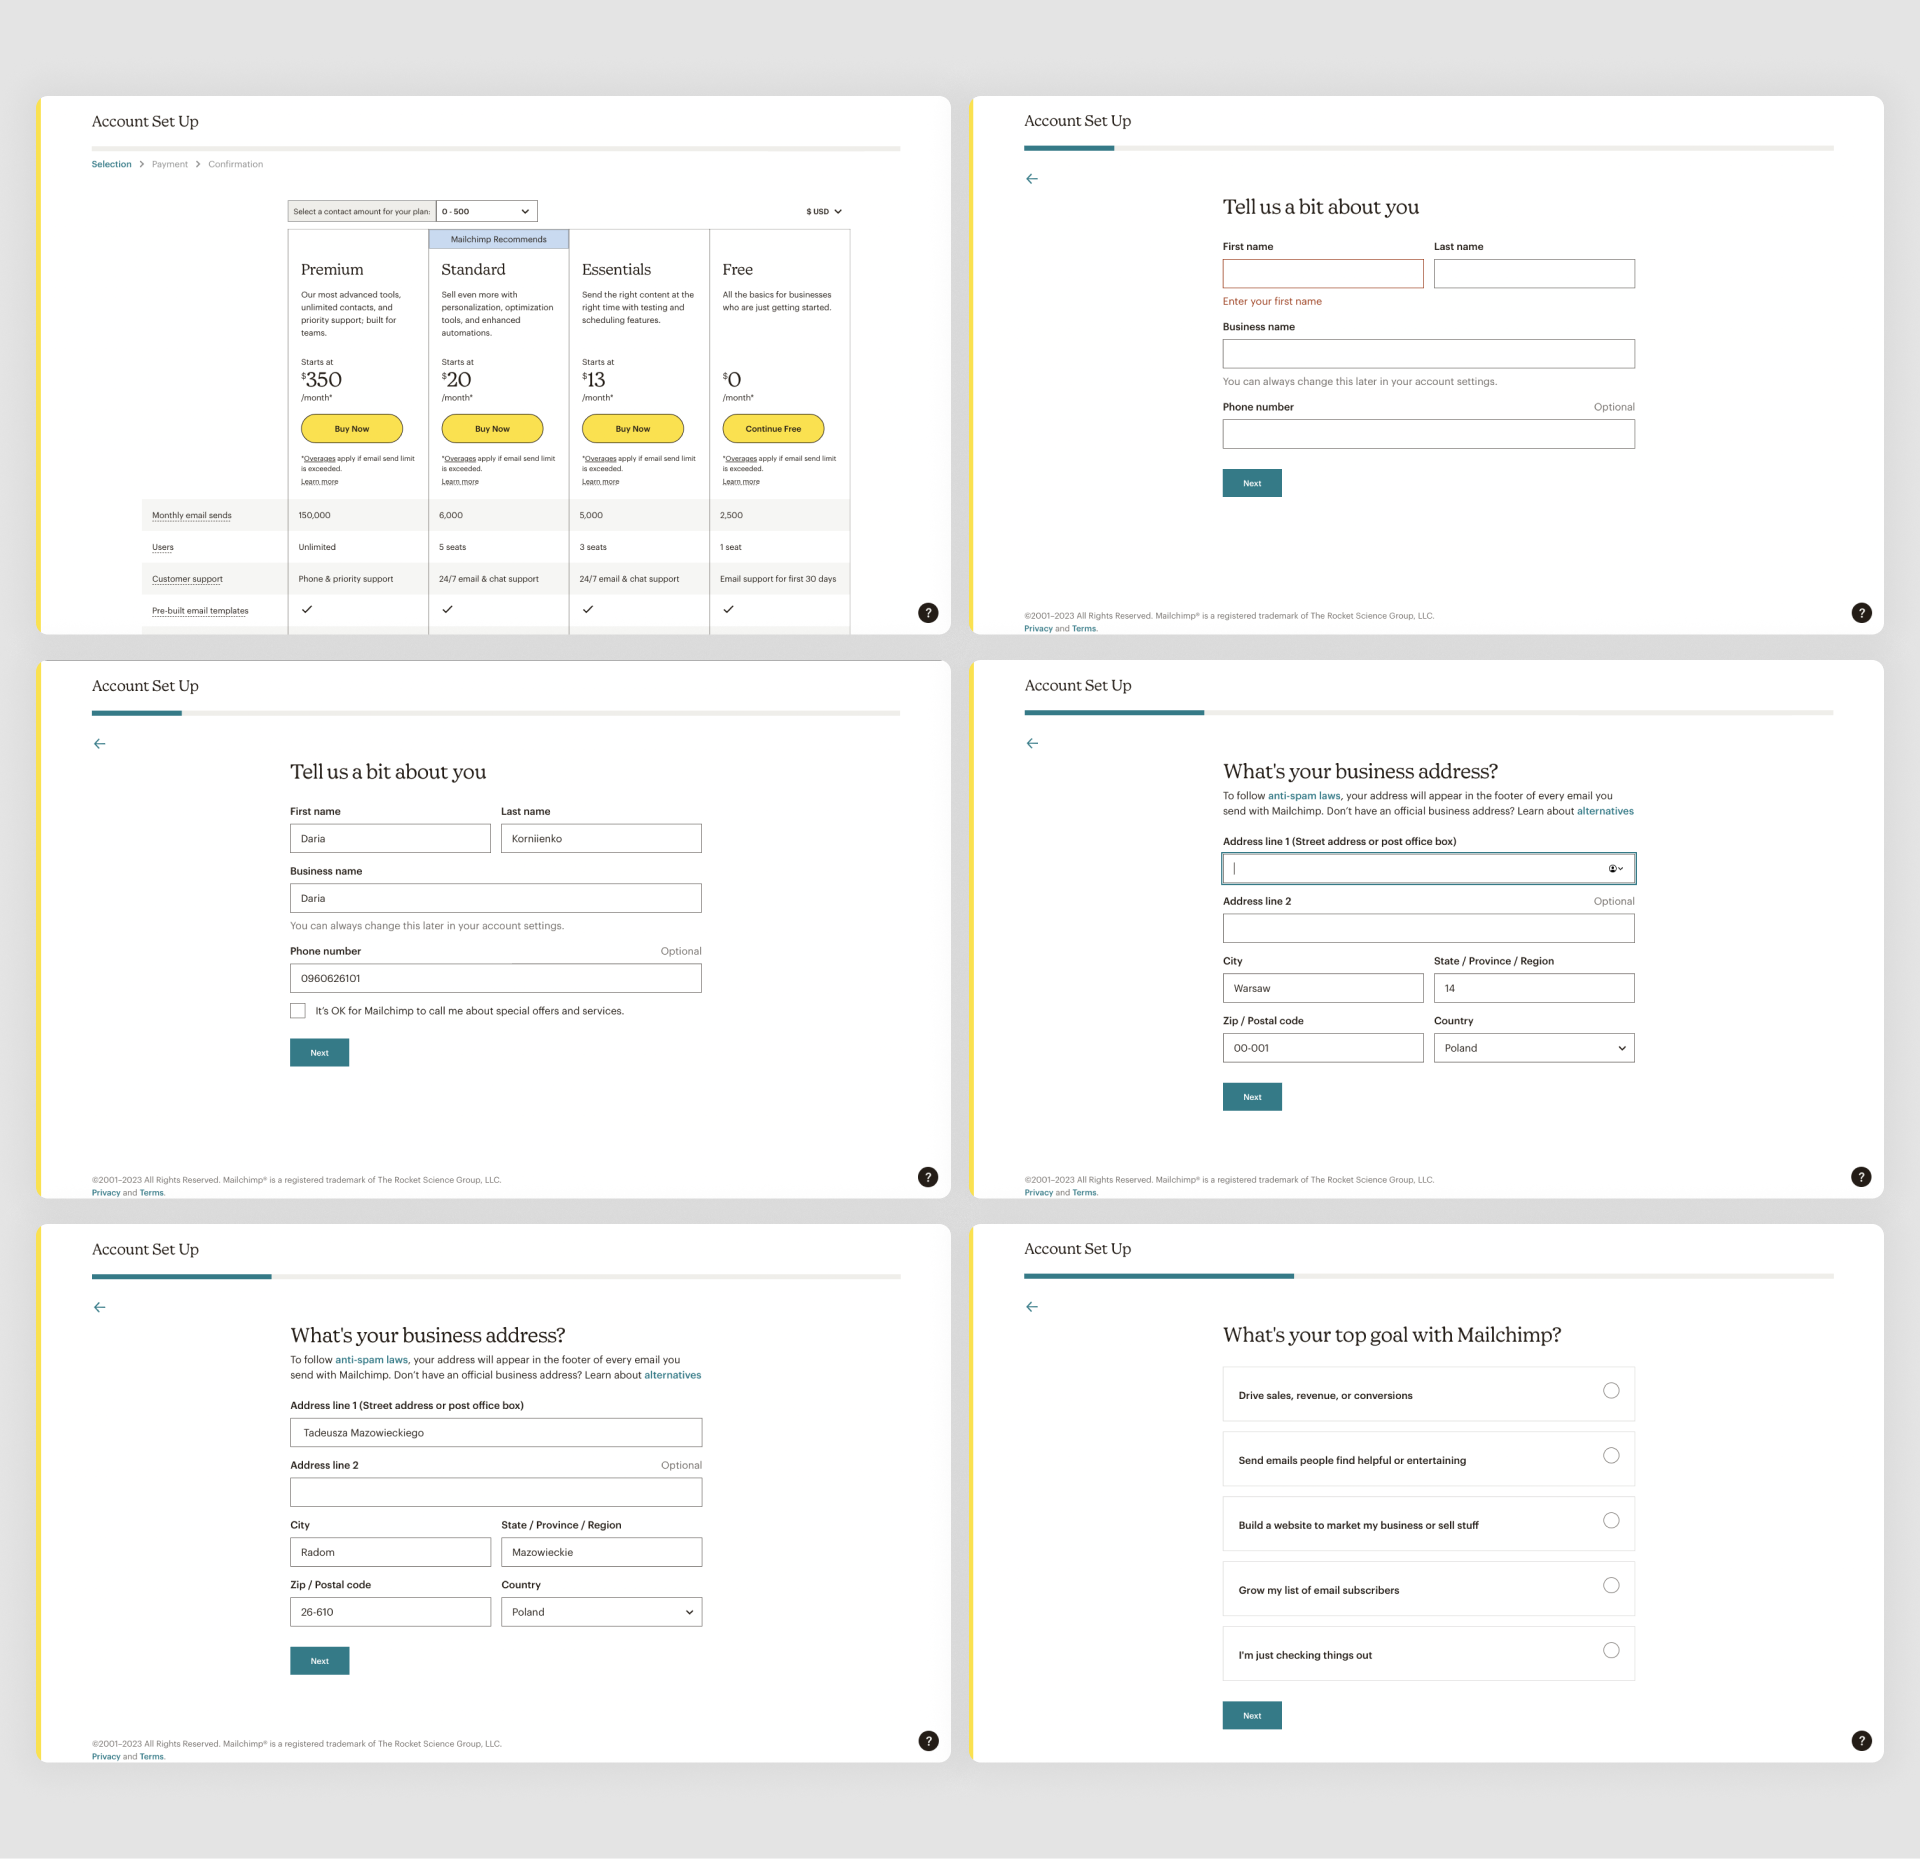
Task: Click Next on the Daria name form
Action: point(319,1053)
